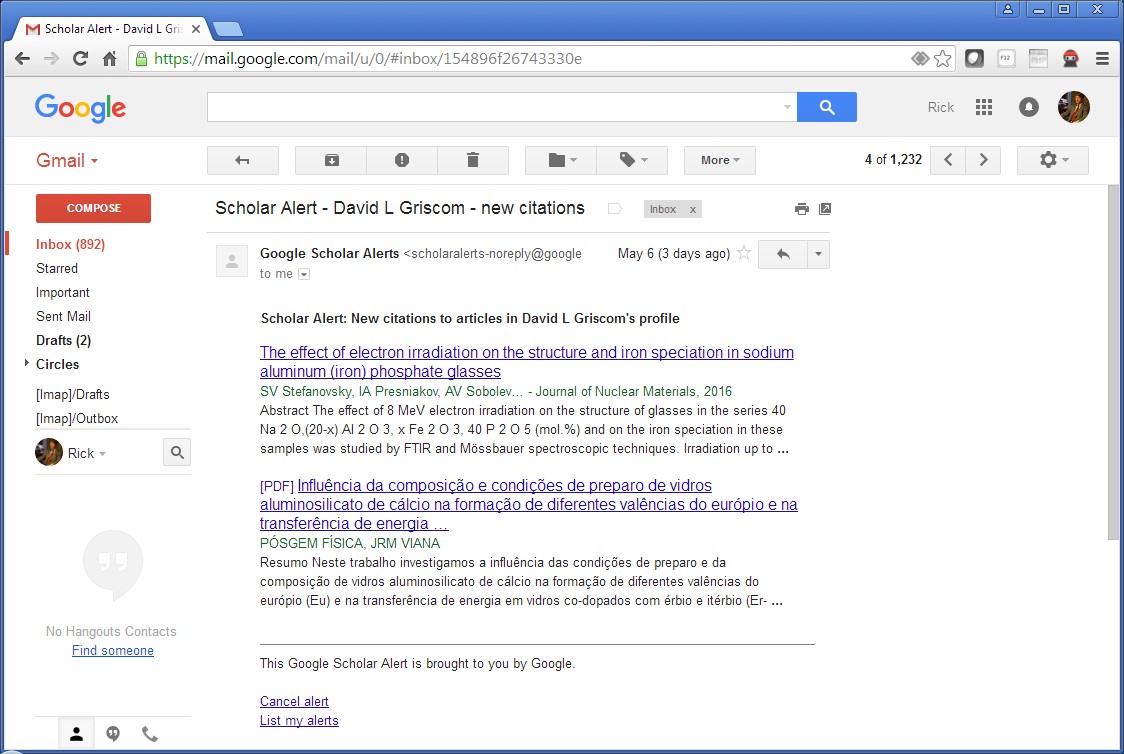Open the electron irradiation article link

click(527, 362)
